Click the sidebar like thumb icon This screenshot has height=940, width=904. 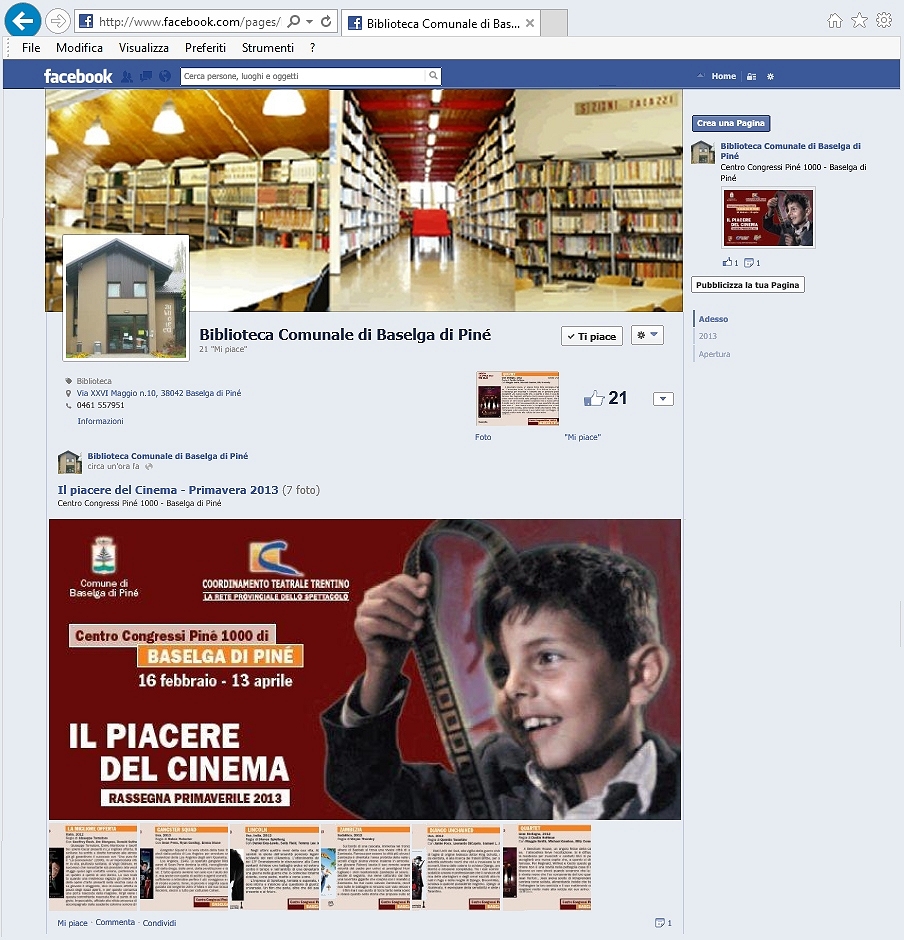click(x=727, y=263)
